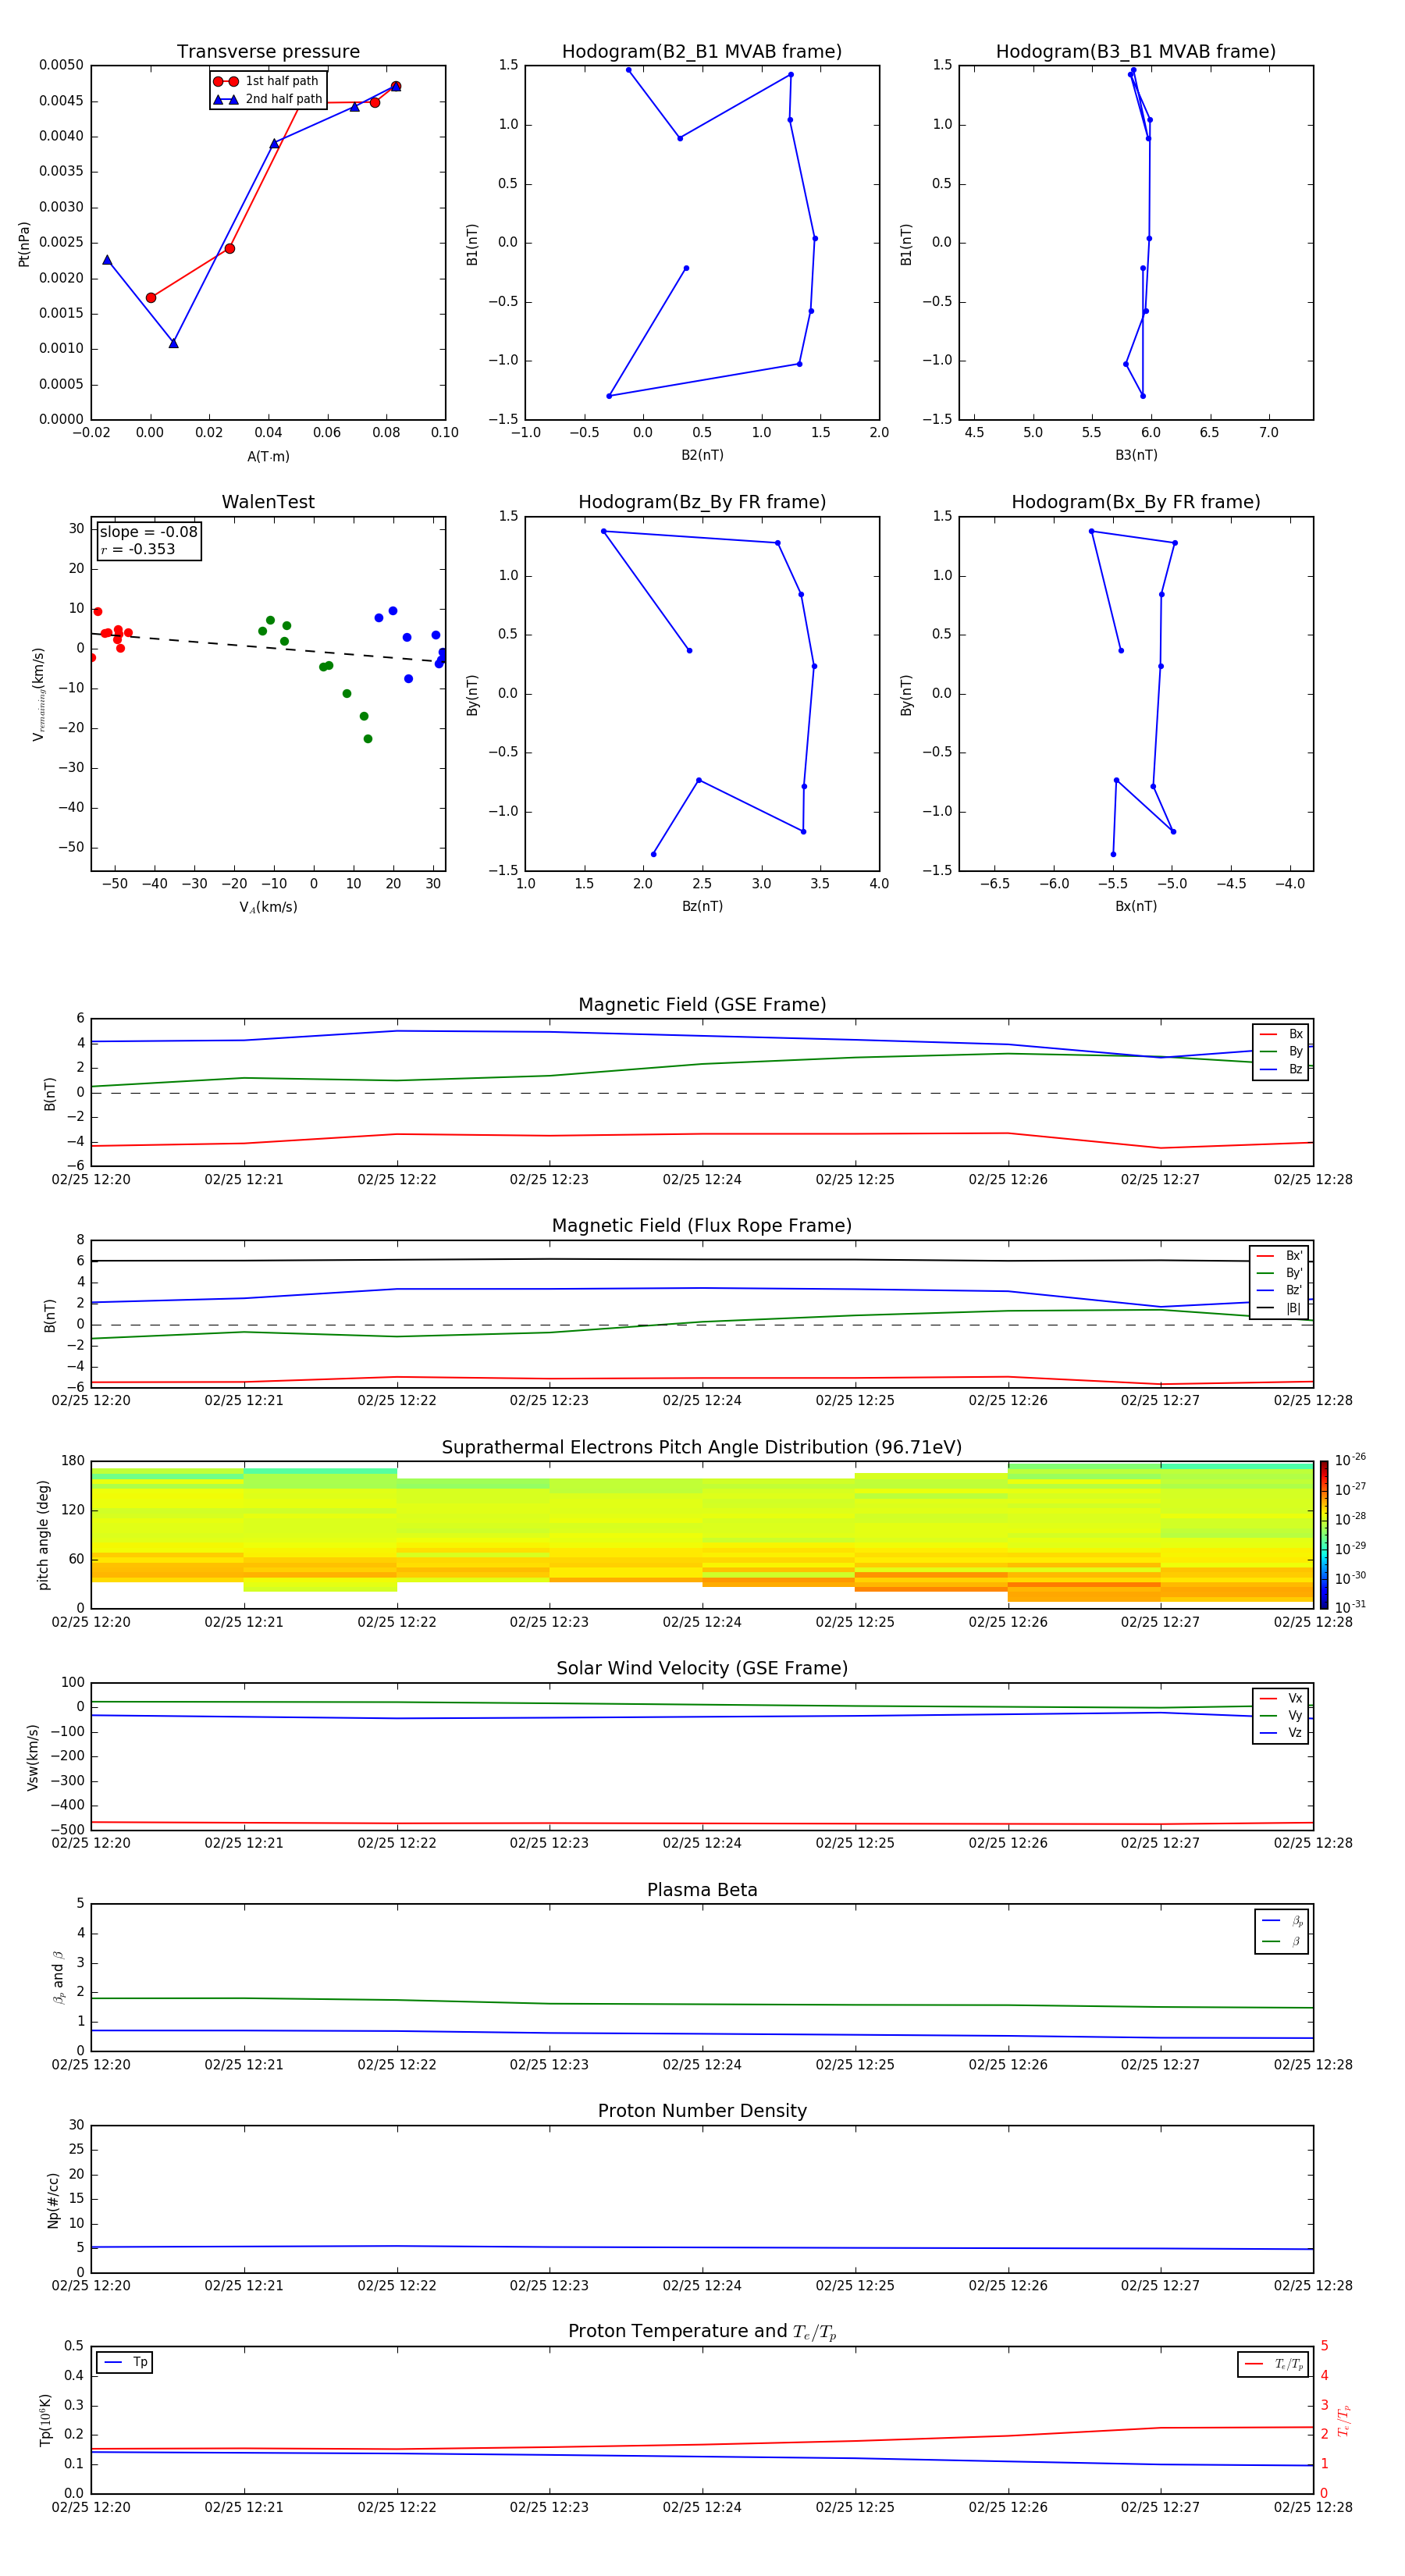Click 'Pt(nPa)' y-axis label
This screenshot has width=1405, height=2576.
coord(24,243)
